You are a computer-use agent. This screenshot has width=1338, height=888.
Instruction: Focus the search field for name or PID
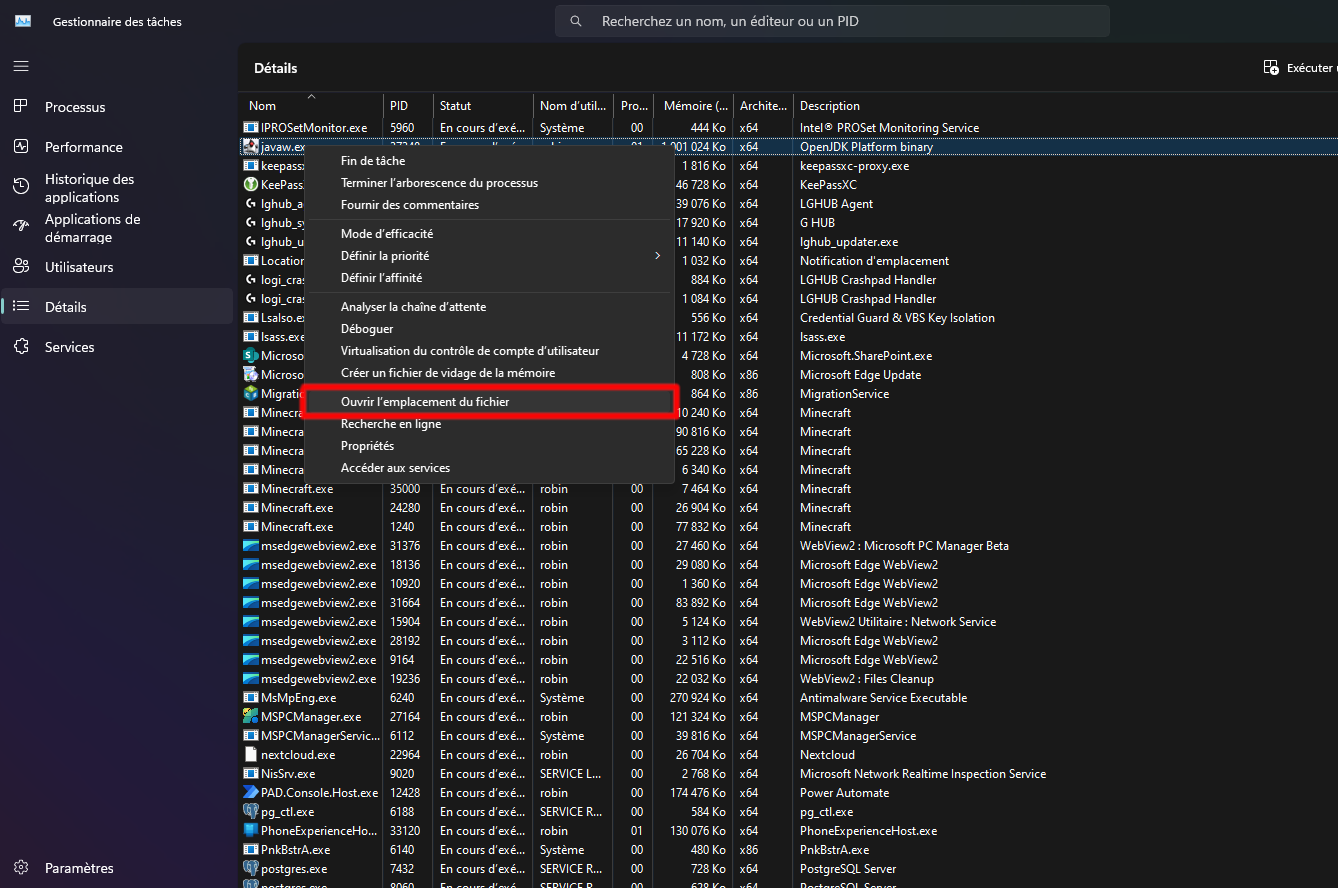pyautogui.click(x=832, y=21)
